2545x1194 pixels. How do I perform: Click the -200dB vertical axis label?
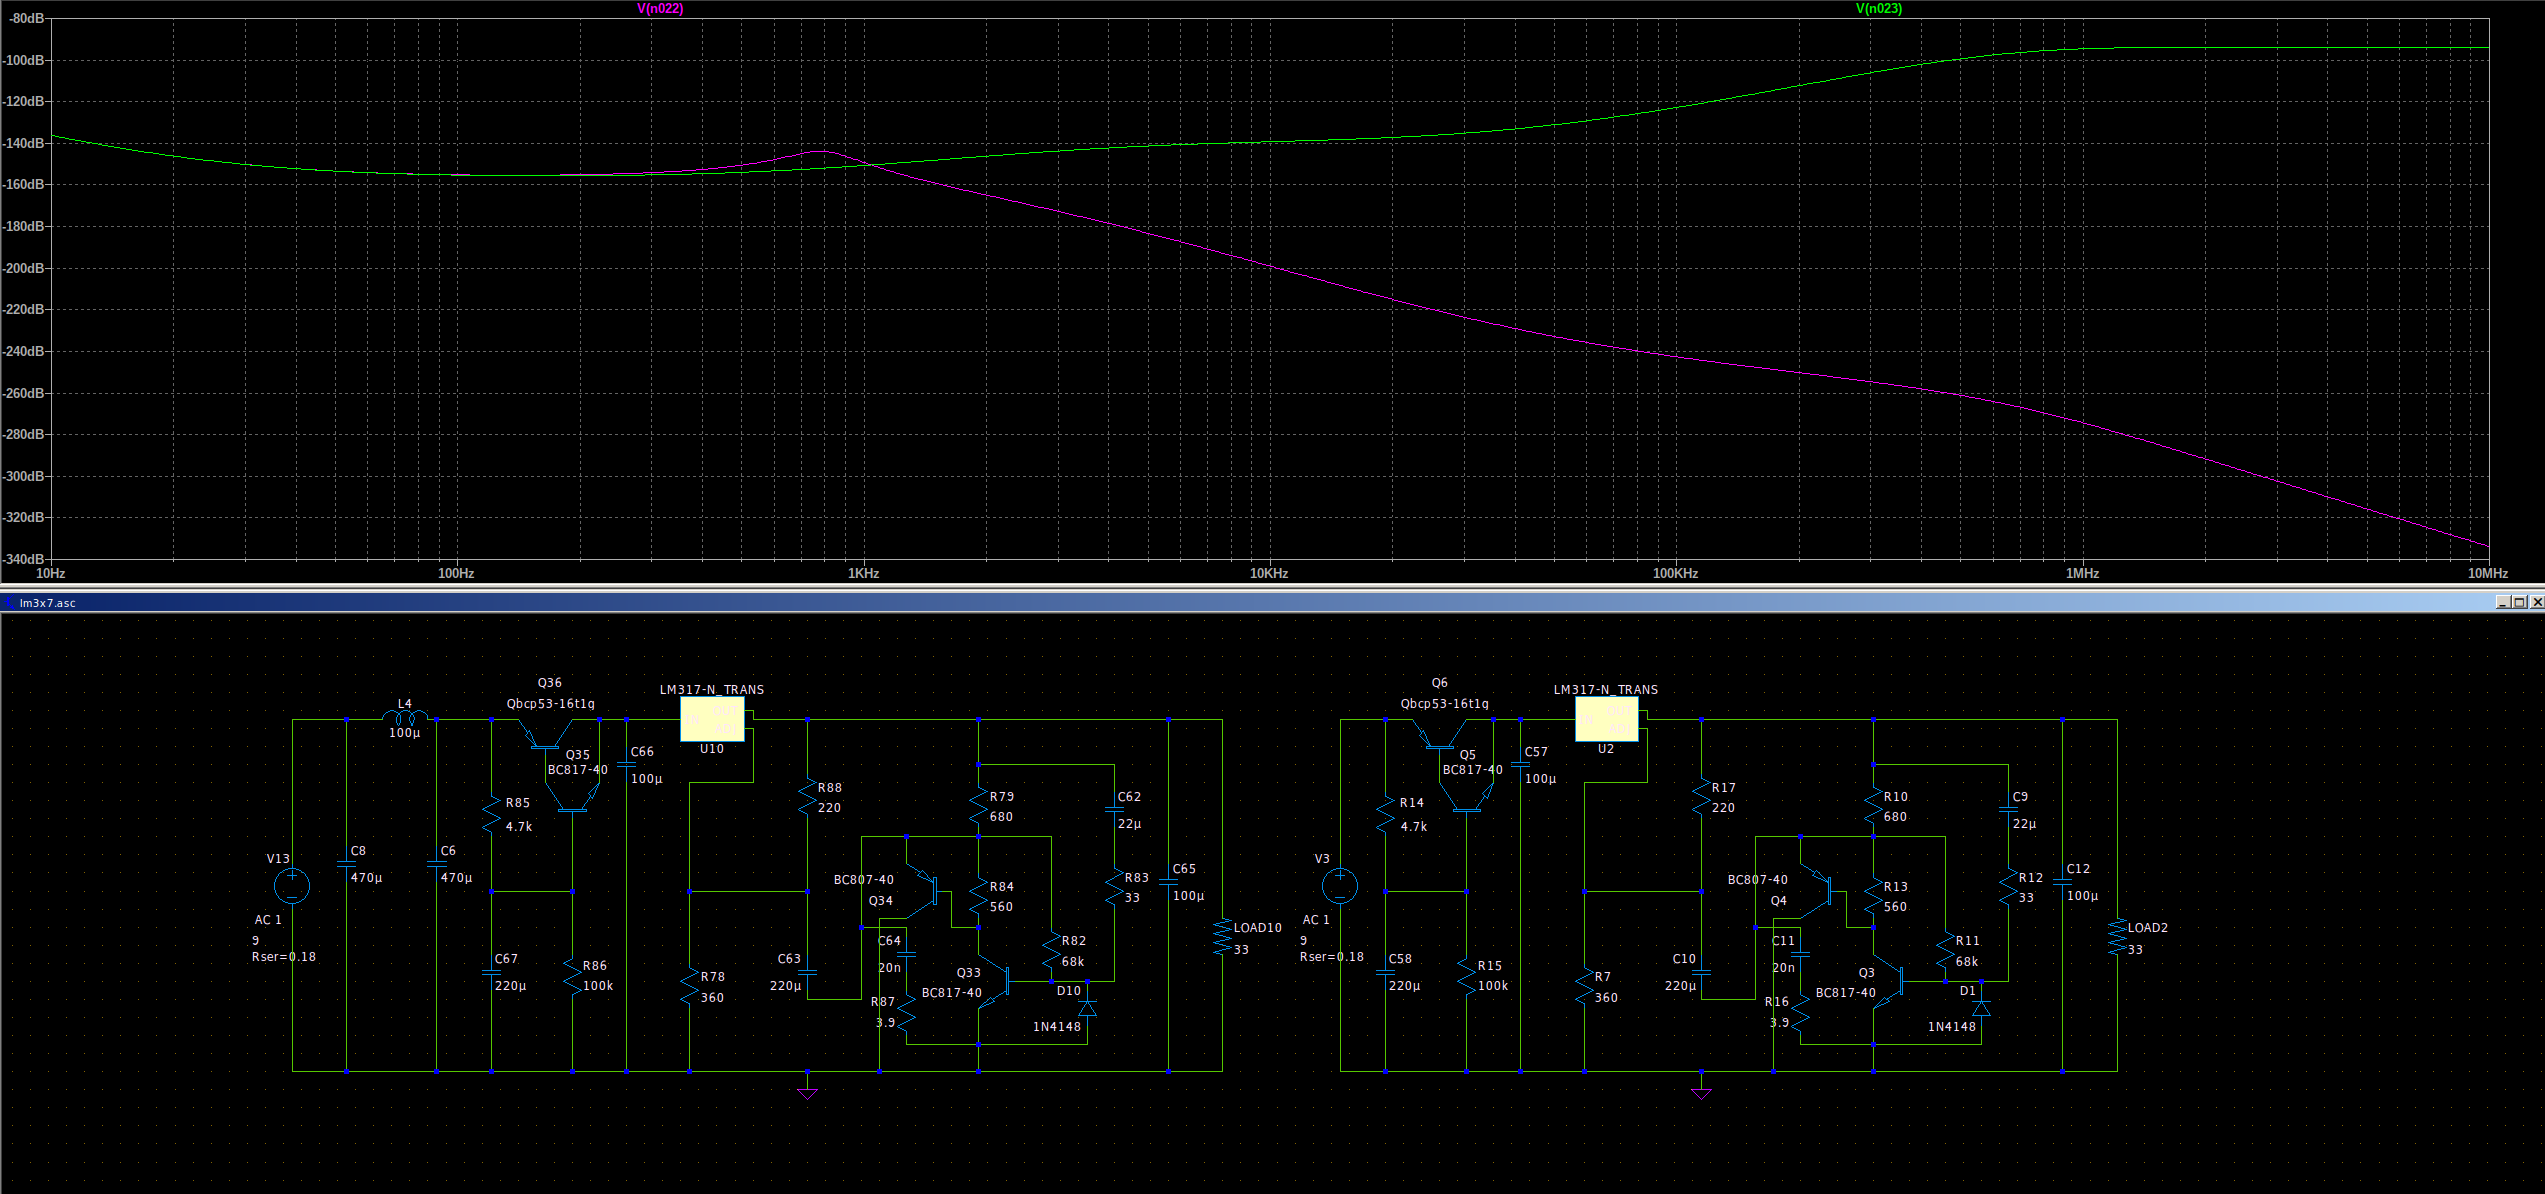pyautogui.click(x=23, y=268)
